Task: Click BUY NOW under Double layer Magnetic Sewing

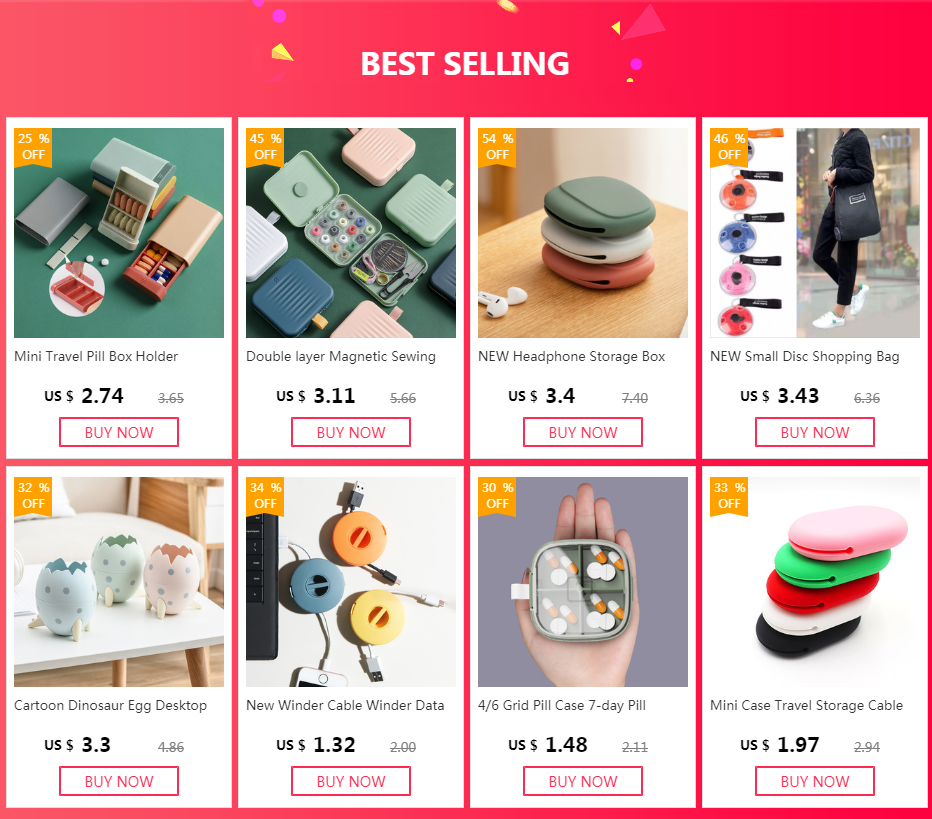Action: coord(351,432)
